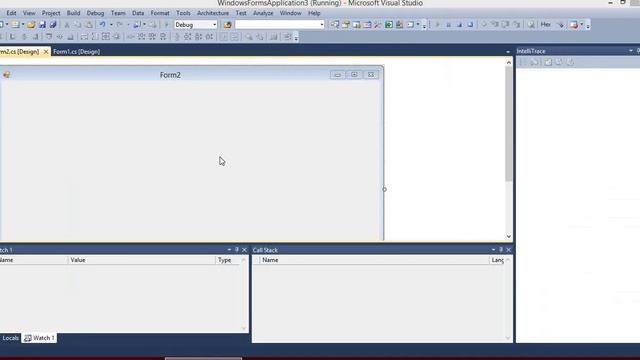Click the red Breakpoints window icon
This screenshot has height=360, width=640.
(574, 25)
